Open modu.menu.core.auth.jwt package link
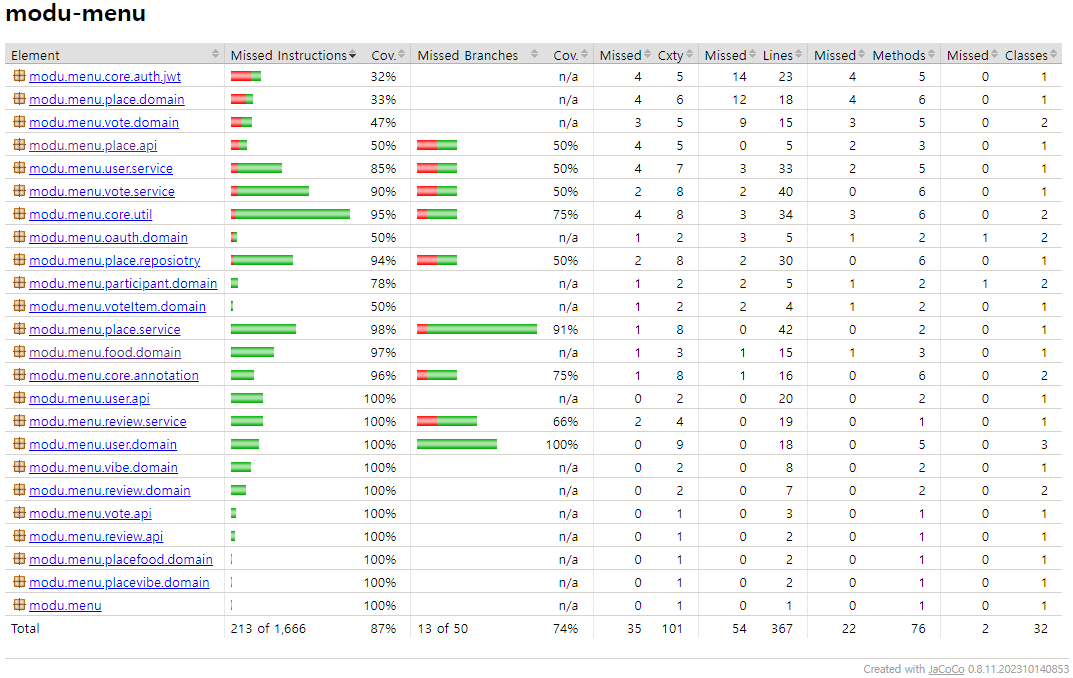Screen dimensions: 1073x678 (105, 77)
